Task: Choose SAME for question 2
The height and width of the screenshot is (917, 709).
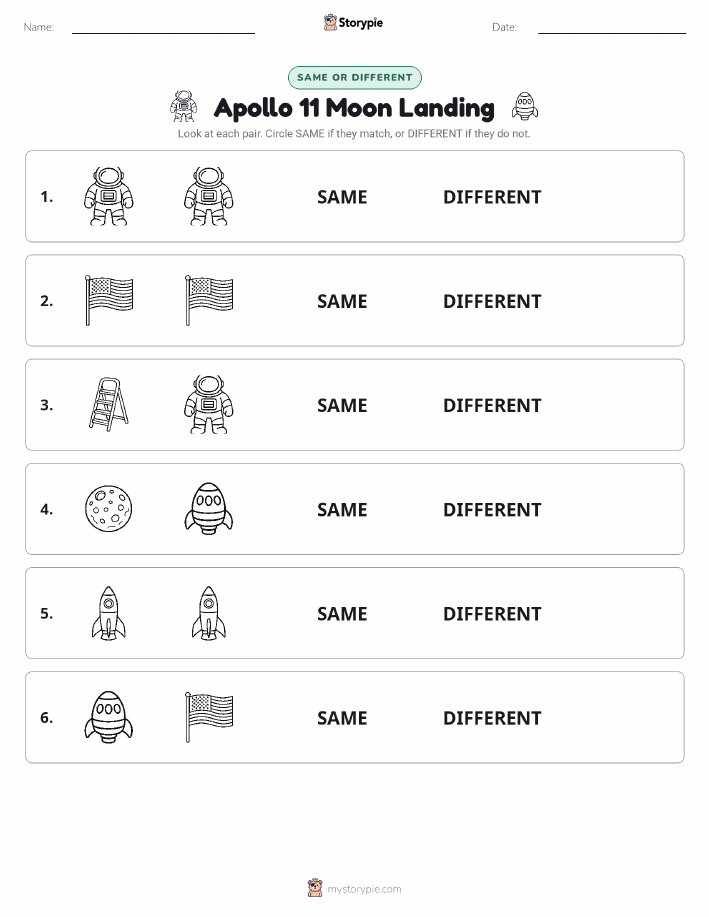Action: (x=342, y=301)
